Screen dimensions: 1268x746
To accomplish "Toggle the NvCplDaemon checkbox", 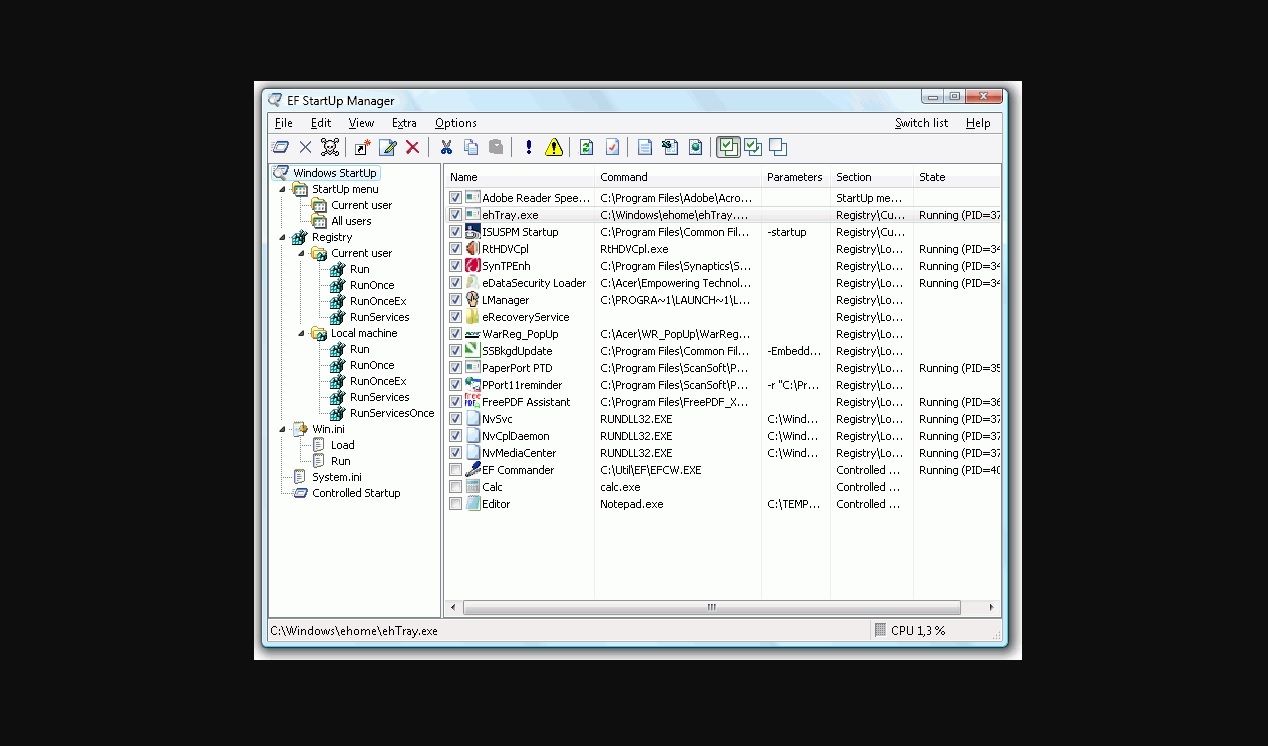I will pyautogui.click(x=456, y=436).
